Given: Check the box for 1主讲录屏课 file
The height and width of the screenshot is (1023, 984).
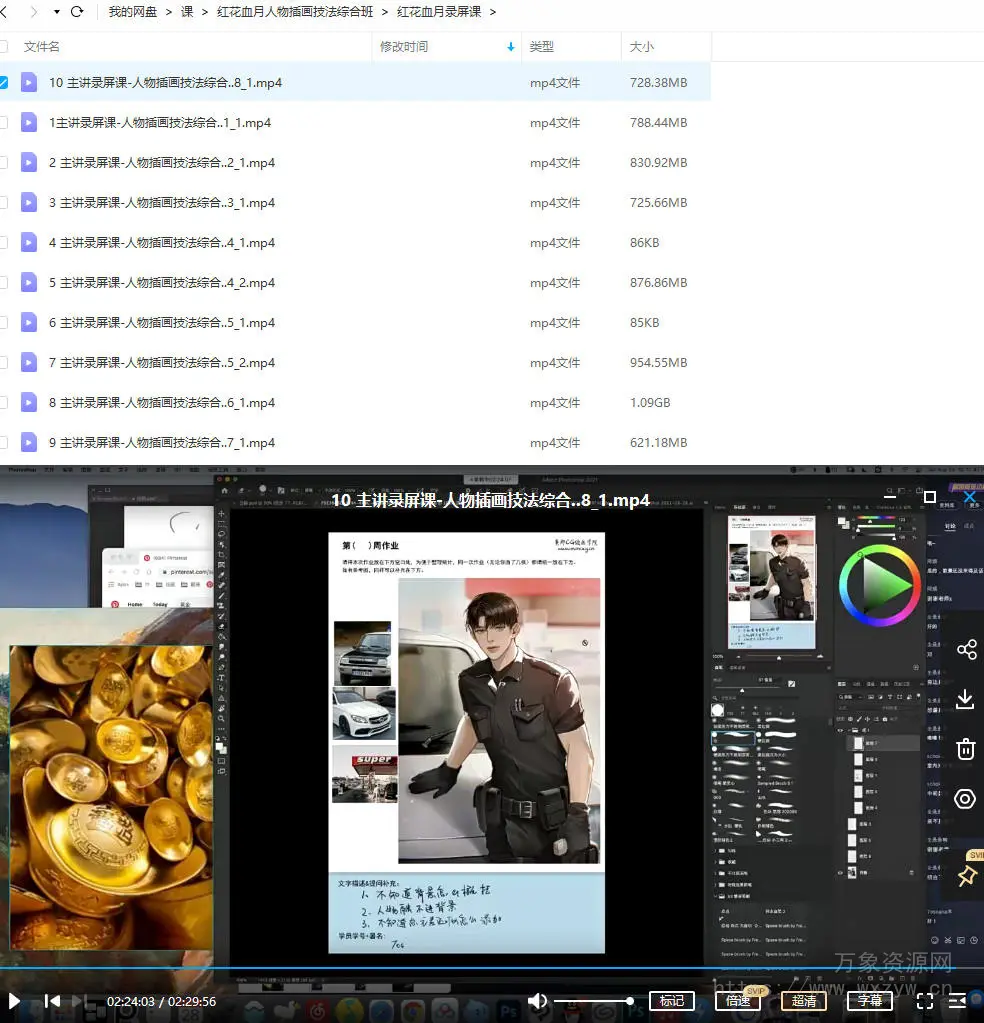Looking at the screenshot, I should (3, 123).
